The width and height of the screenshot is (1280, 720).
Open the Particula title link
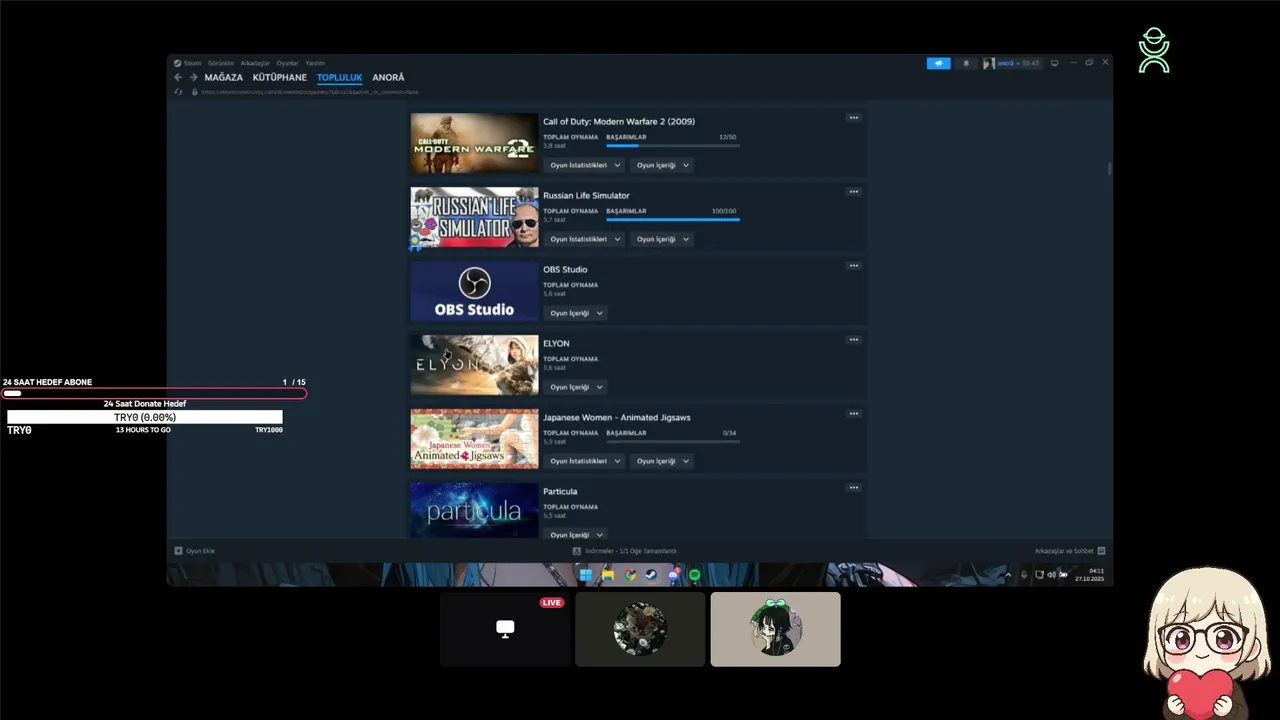[560, 491]
